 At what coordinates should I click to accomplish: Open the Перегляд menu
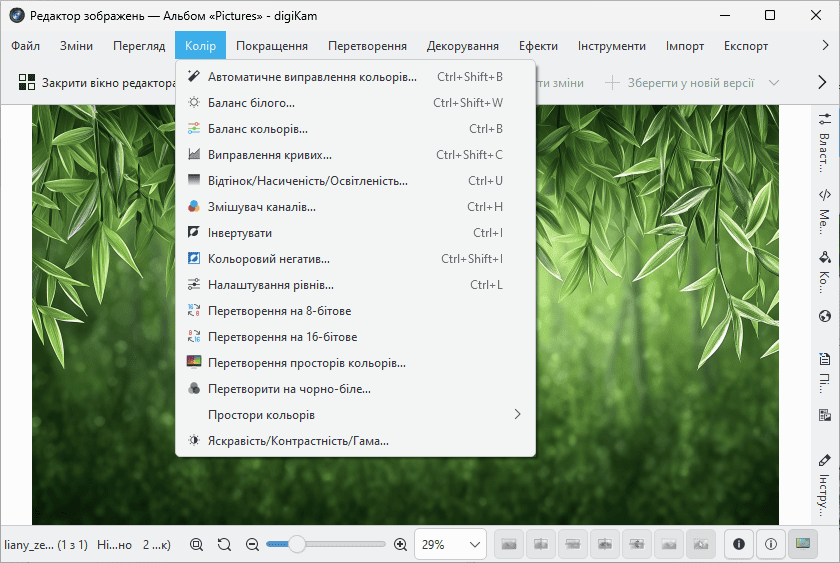pyautogui.click(x=139, y=46)
